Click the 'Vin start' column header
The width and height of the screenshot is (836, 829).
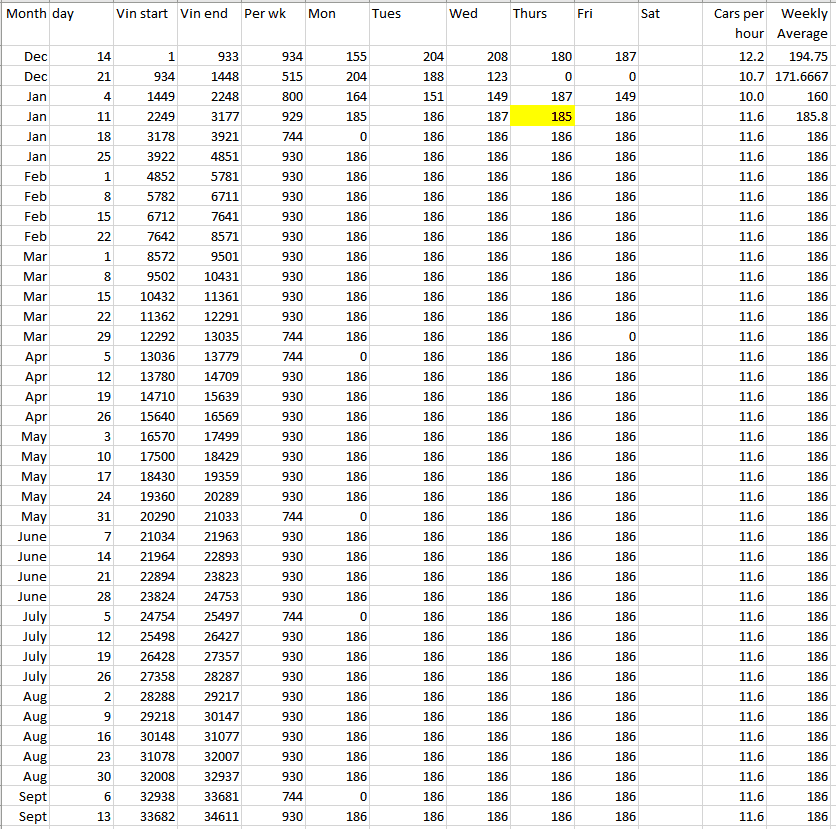point(144,15)
